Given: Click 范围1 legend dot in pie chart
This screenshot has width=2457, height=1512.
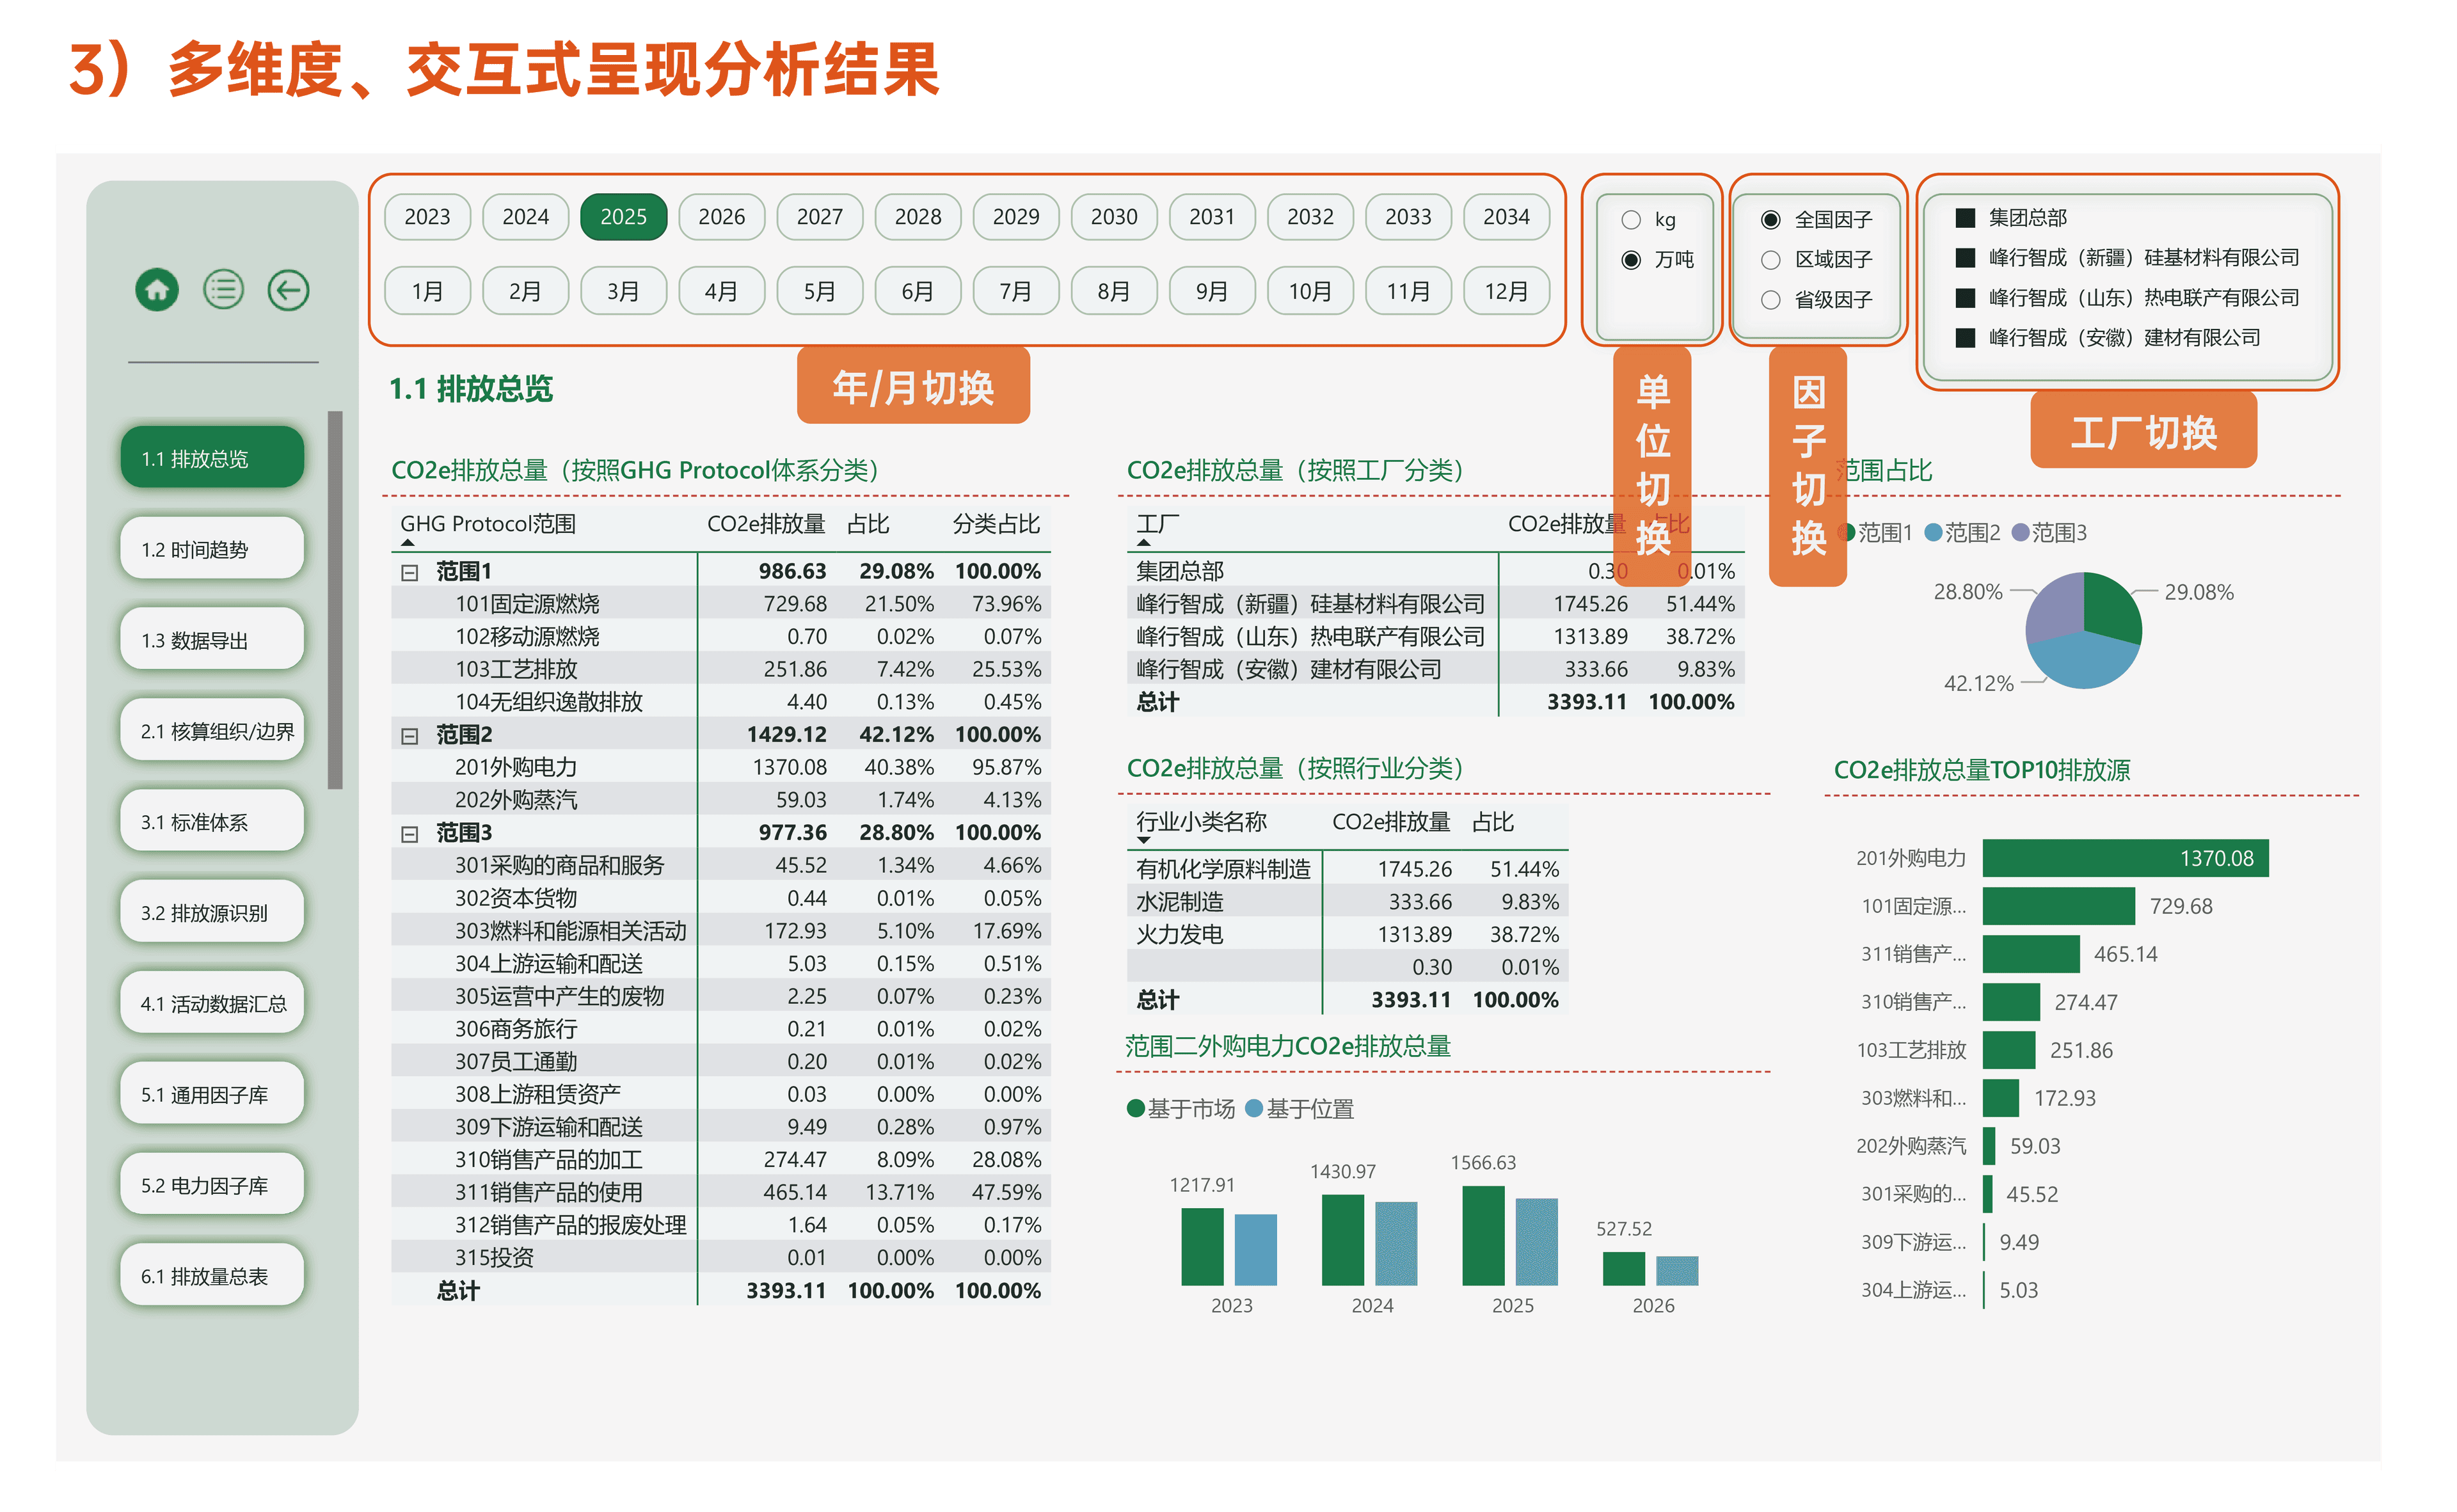Looking at the screenshot, I should click(x=1847, y=533).
